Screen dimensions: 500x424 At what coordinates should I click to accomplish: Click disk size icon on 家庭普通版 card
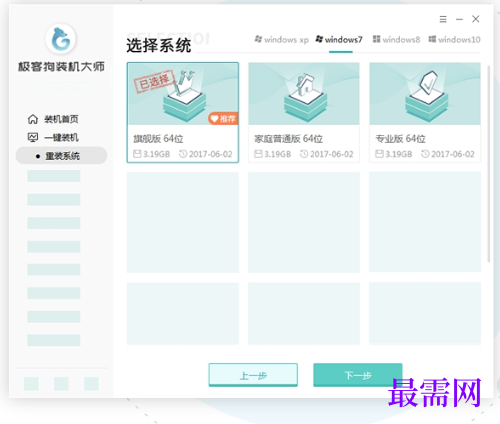coord(258,154)
